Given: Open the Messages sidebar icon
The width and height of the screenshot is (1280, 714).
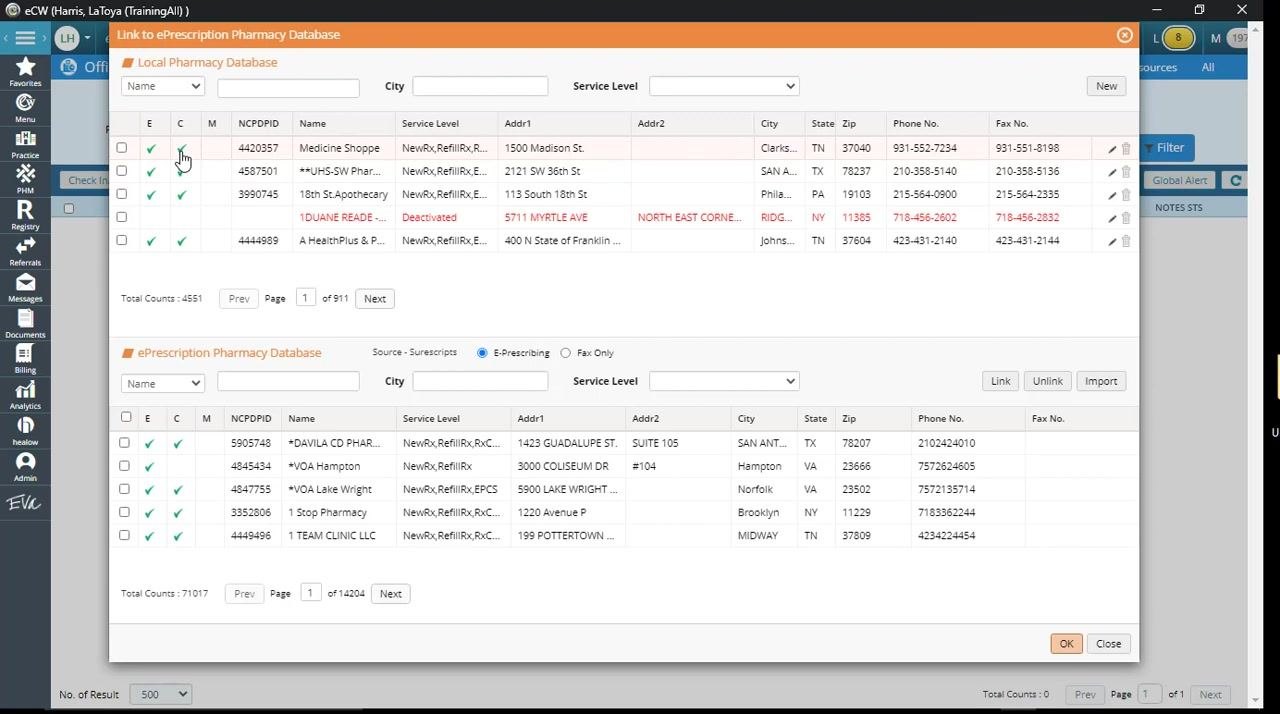Looking at the screenshot, I should point(25,287).
